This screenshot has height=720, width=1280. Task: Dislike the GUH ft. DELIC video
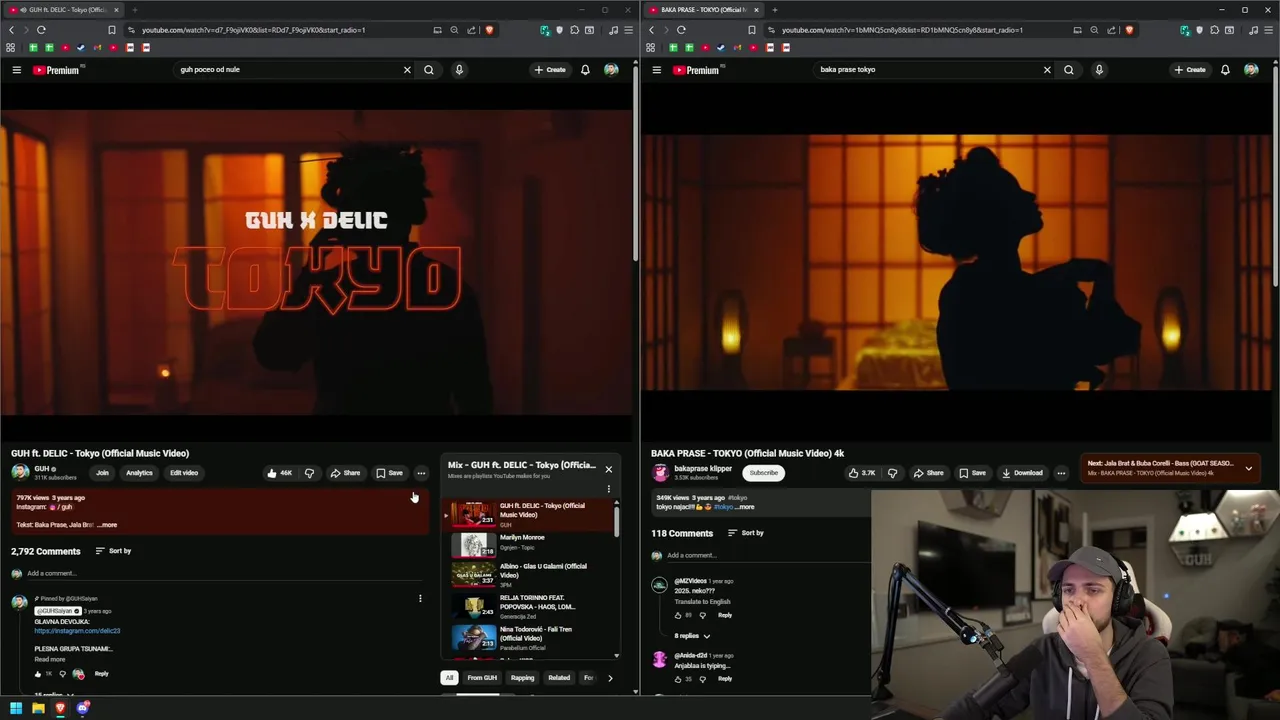309,473
